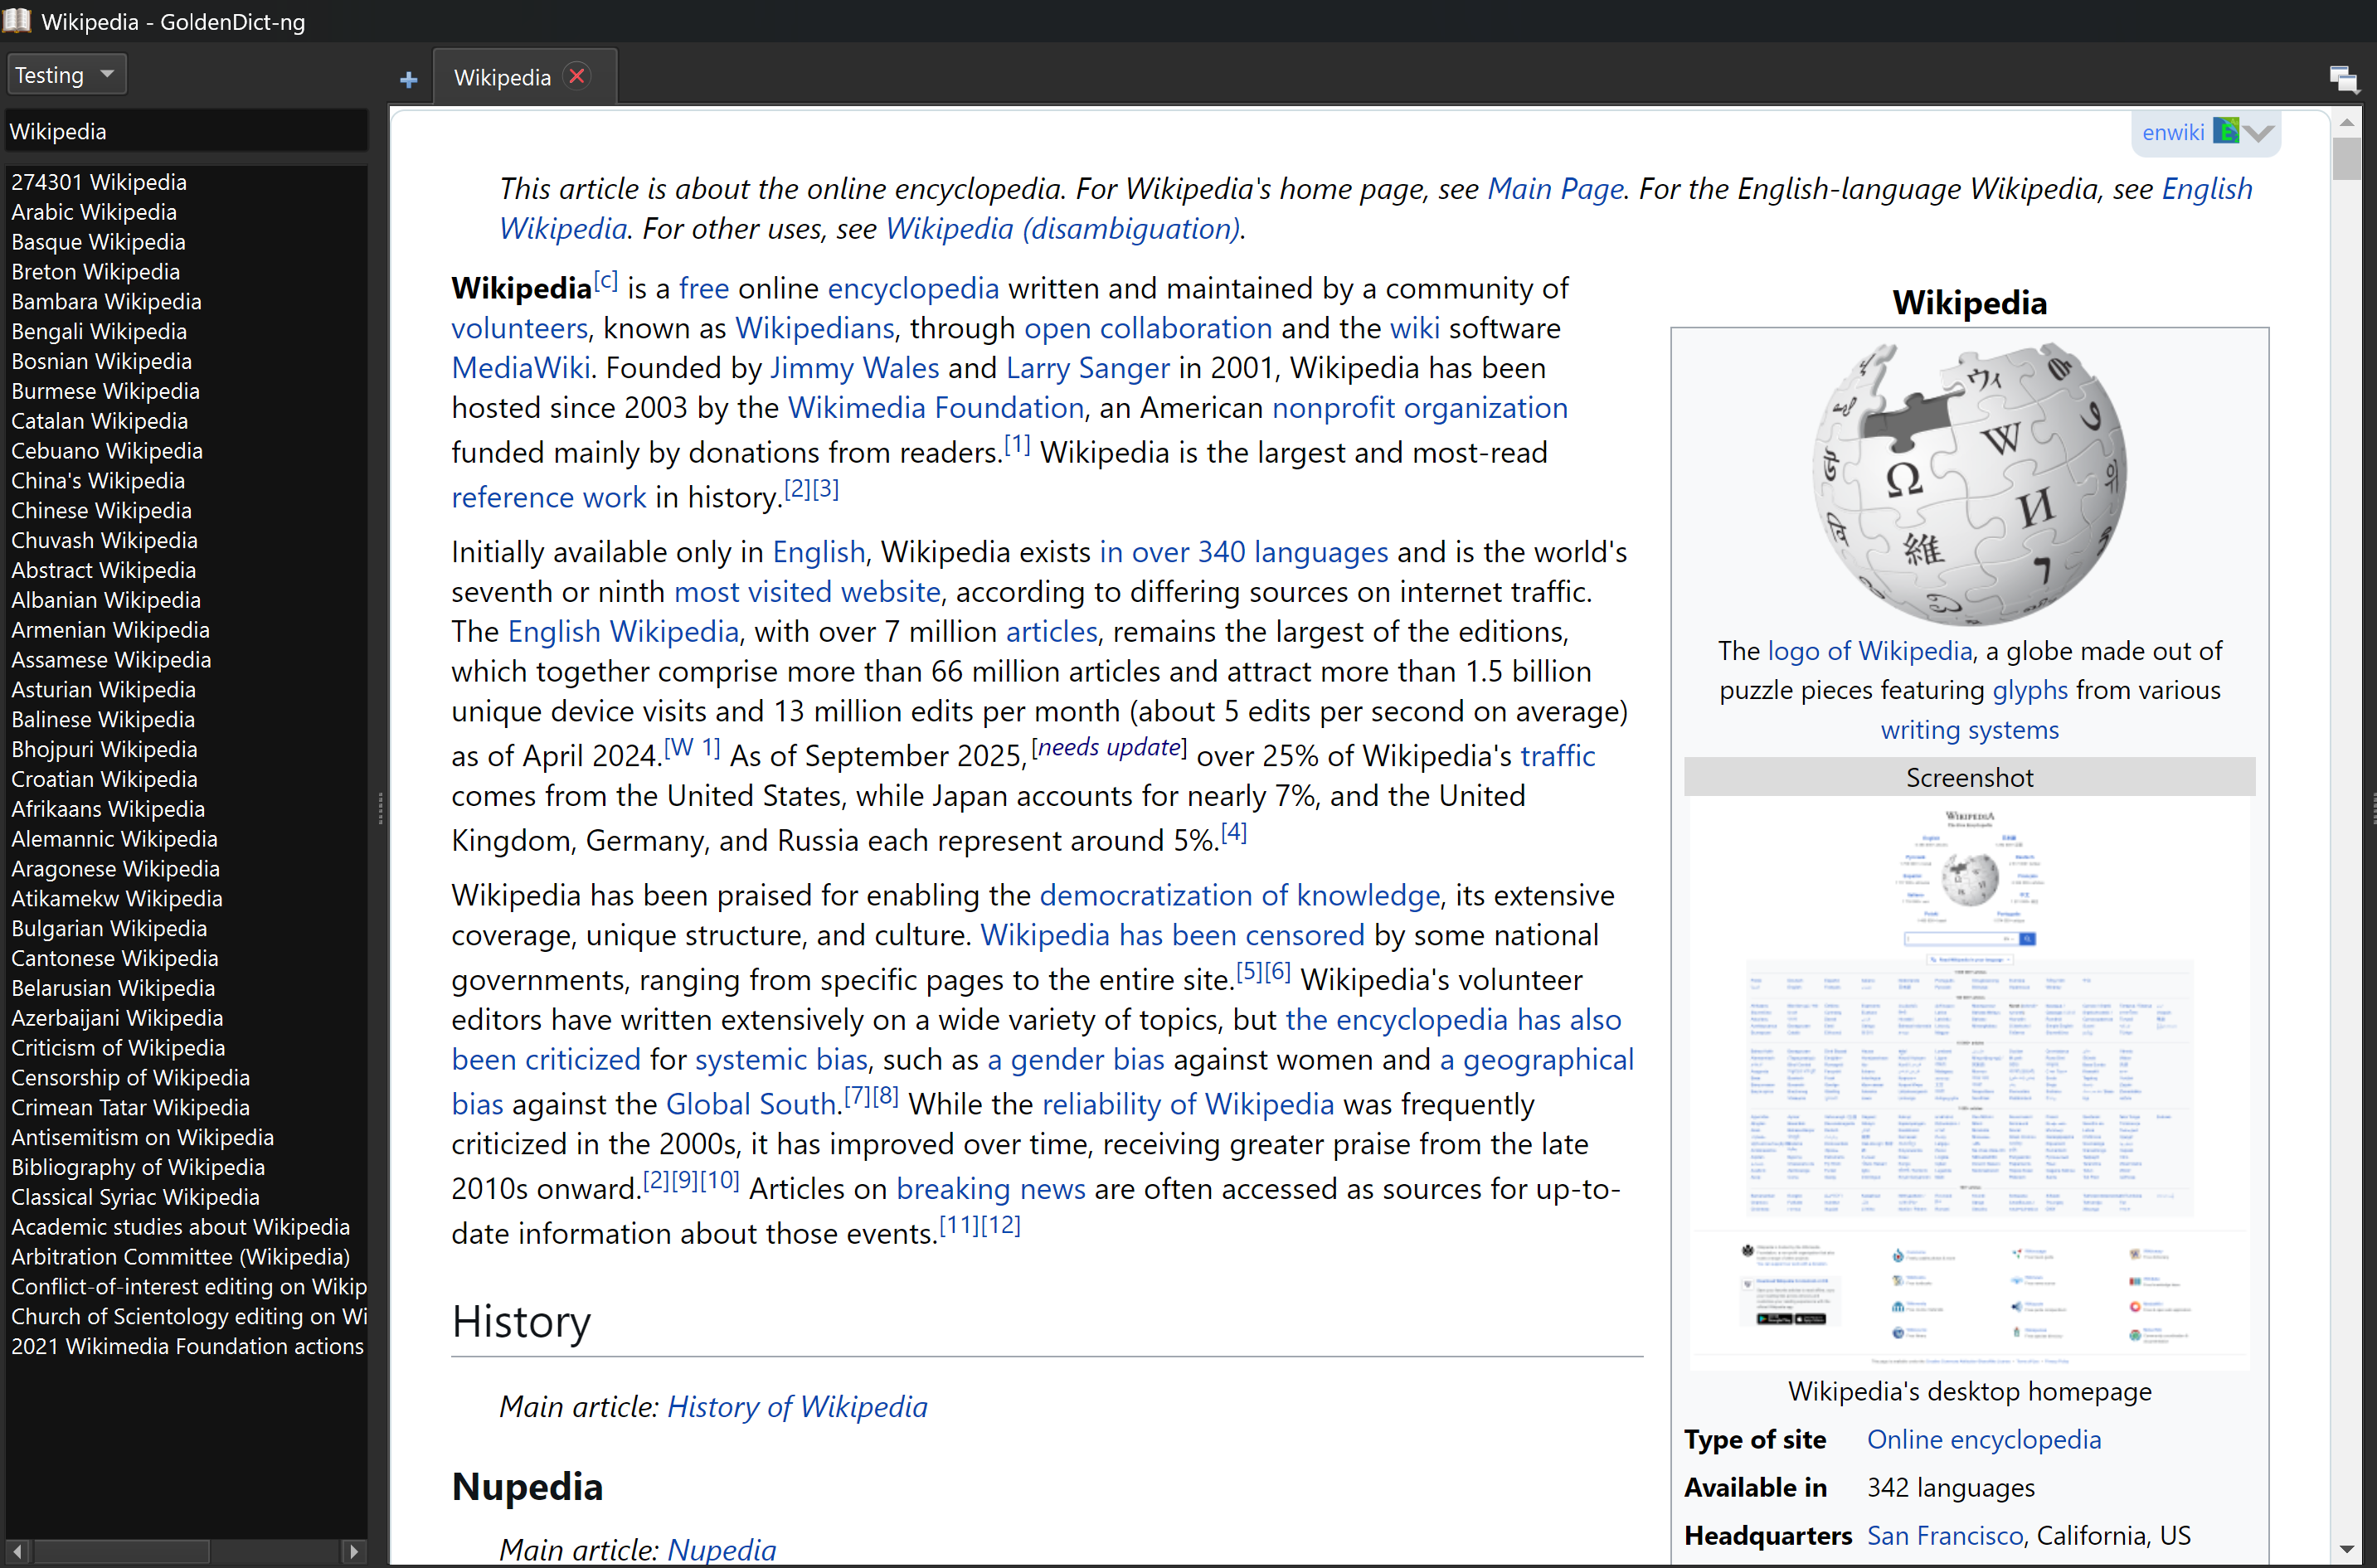Click the right arrow of the sidebar scrollbar
Screen dimensions: 2377x1568
(357, 1551)
